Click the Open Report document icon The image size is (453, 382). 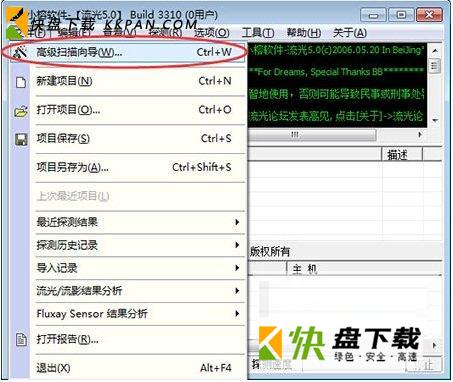click(x=21, y=340)
